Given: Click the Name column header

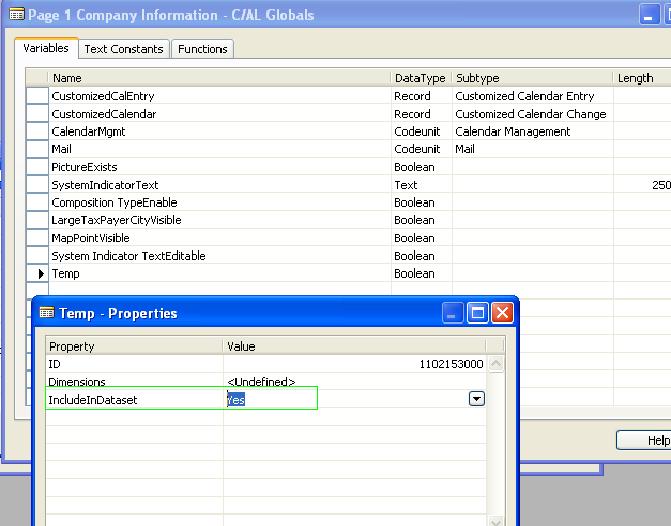Looking at the screenshot, I should coord(220,78).
